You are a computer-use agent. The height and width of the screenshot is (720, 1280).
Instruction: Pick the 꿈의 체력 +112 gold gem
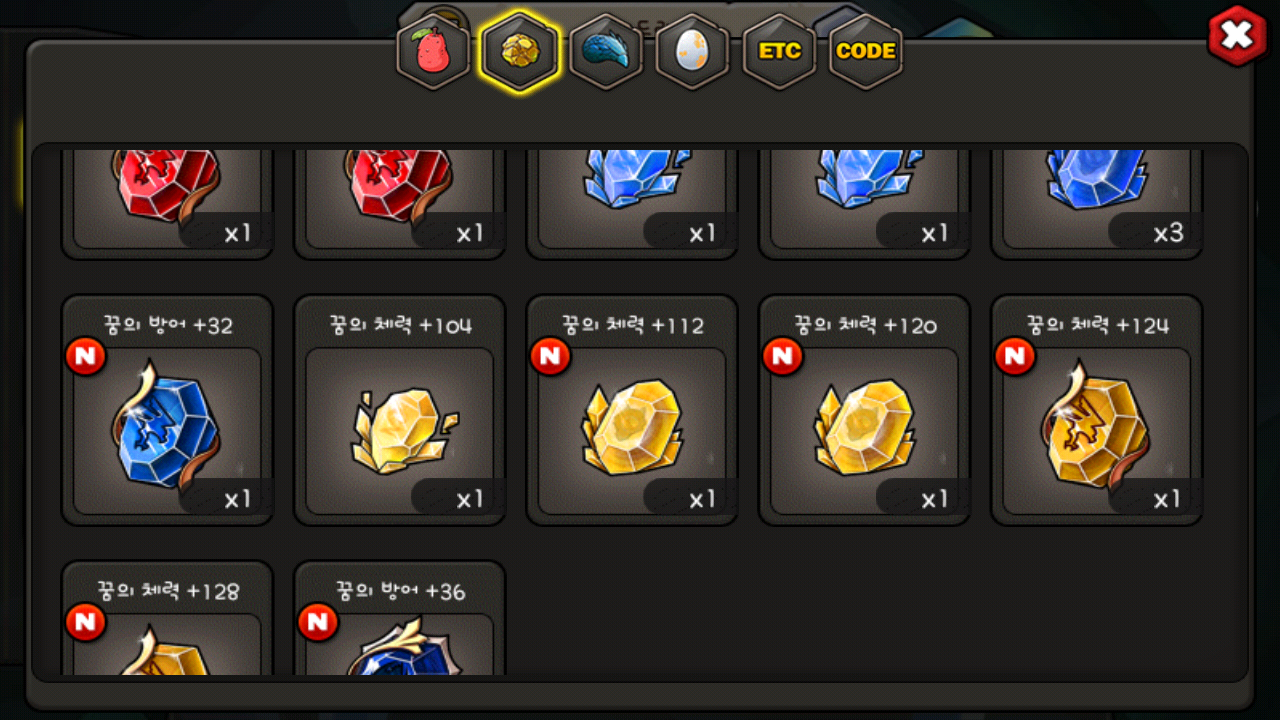632,410
